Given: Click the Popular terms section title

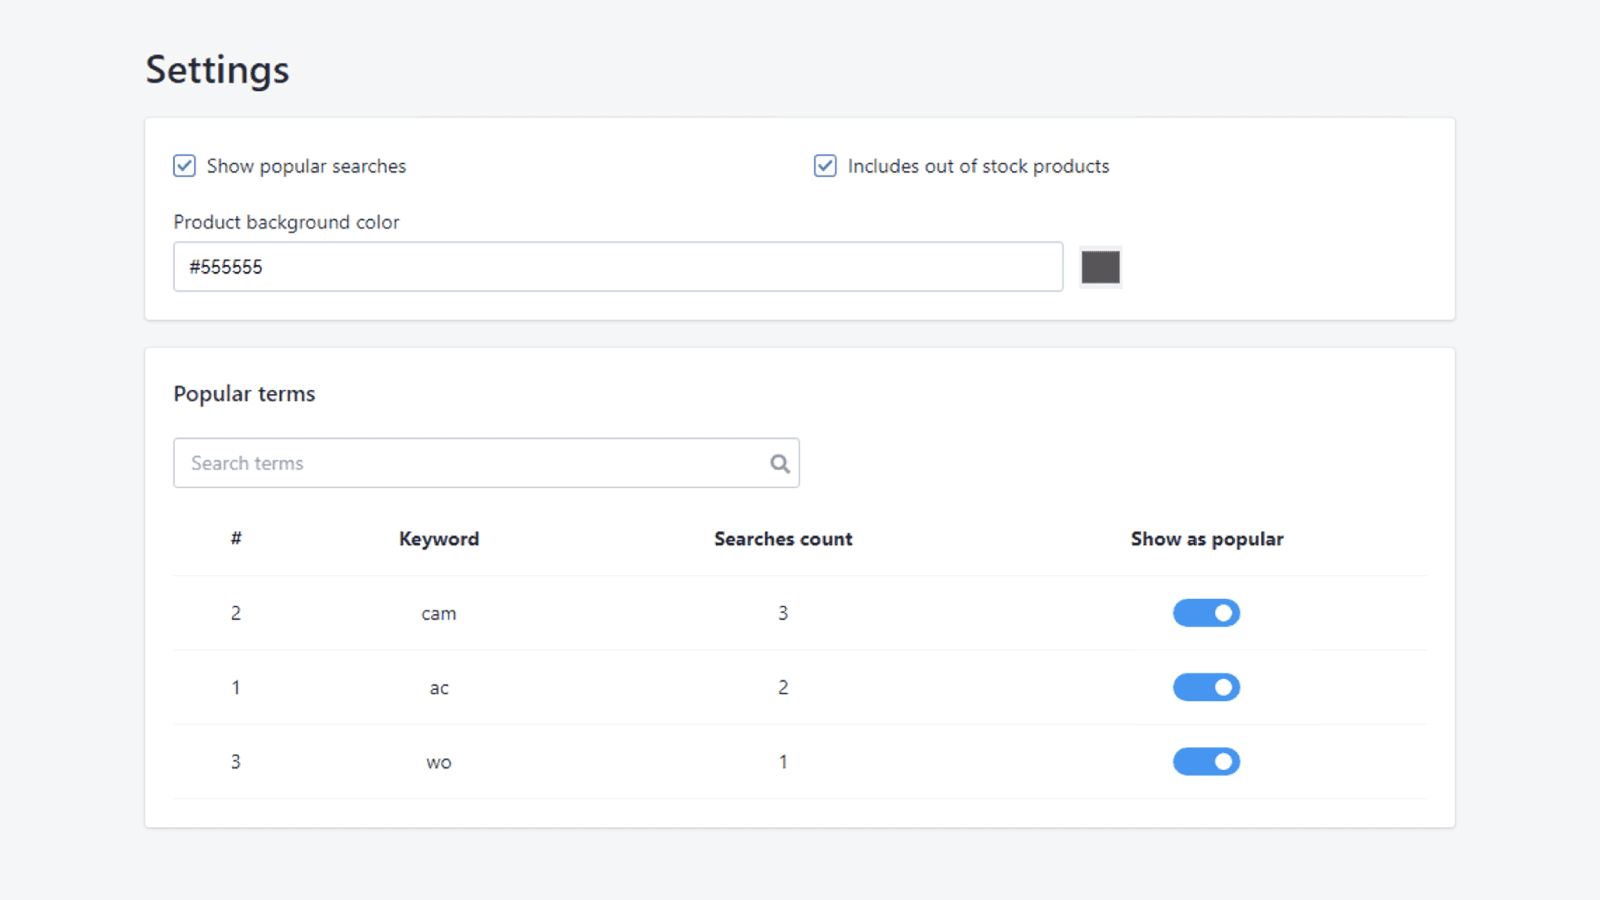Looking at the screenshot, I should (x=244, y=393).
